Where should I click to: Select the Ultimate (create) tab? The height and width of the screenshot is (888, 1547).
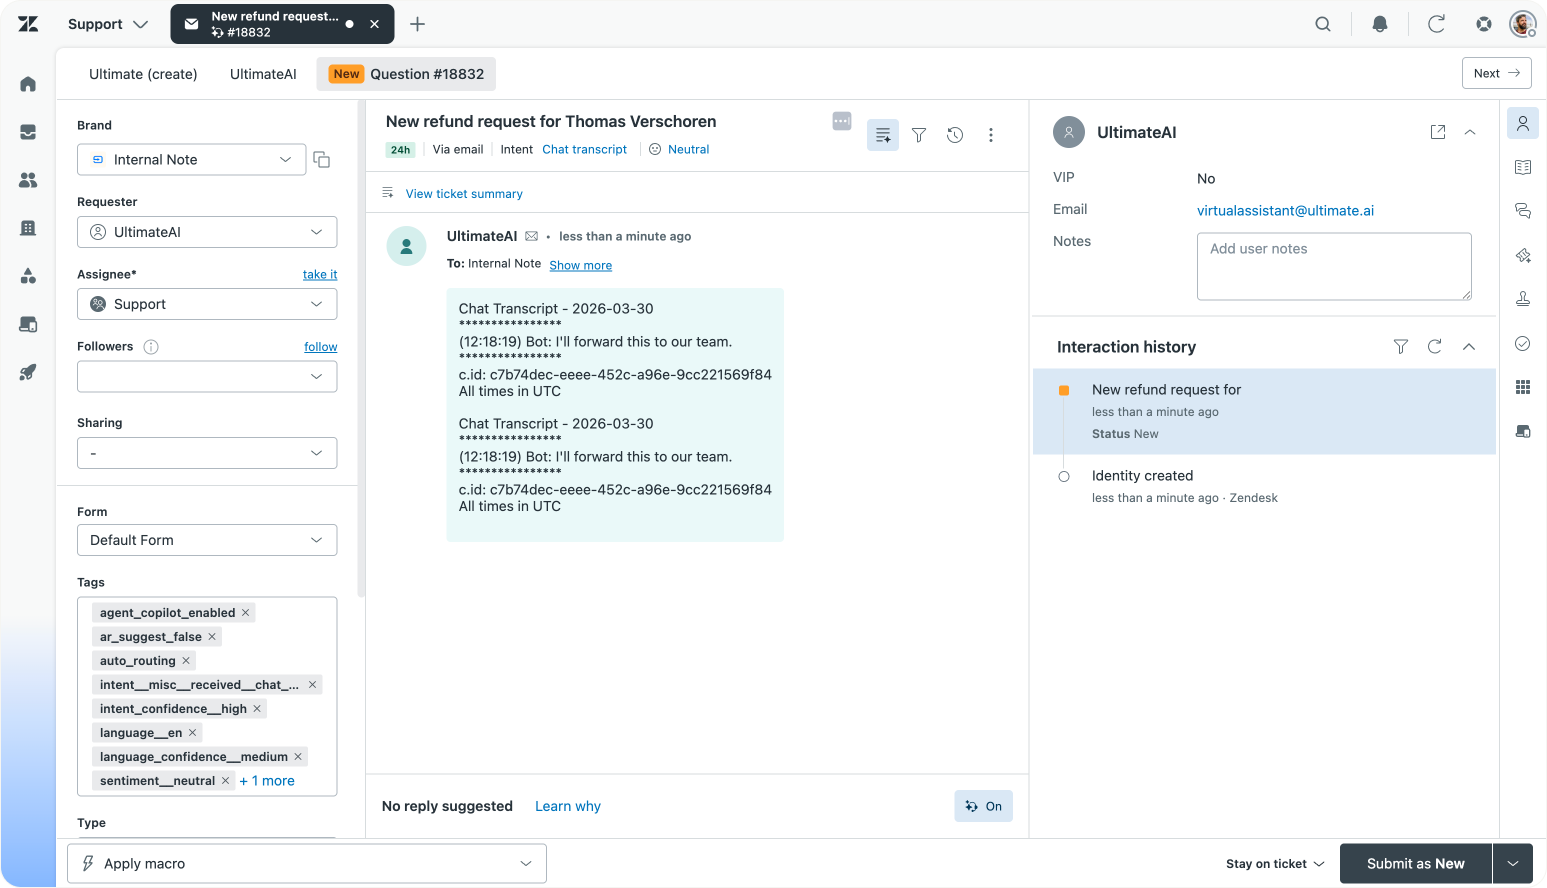(143, 74)
